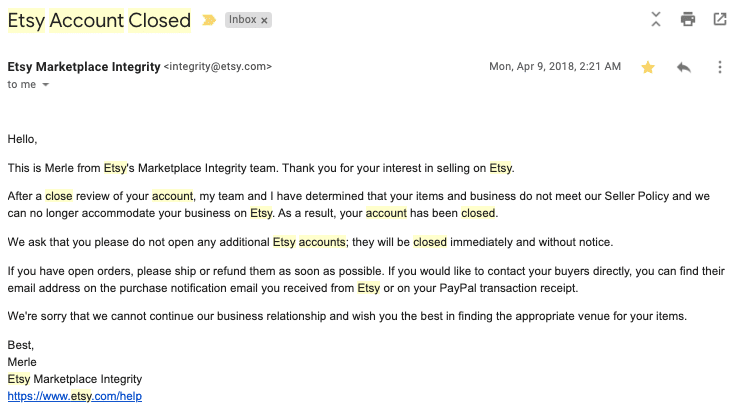Remove the Inbox label with the x

pyautogui.click(x=264, y=20)
